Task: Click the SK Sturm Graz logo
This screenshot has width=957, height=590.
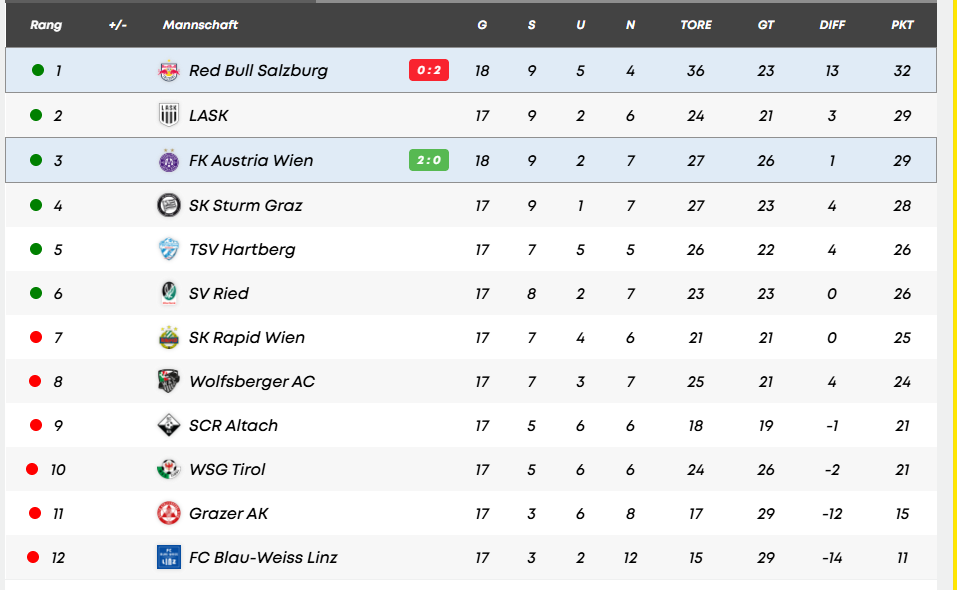Action: coord(168,205)
